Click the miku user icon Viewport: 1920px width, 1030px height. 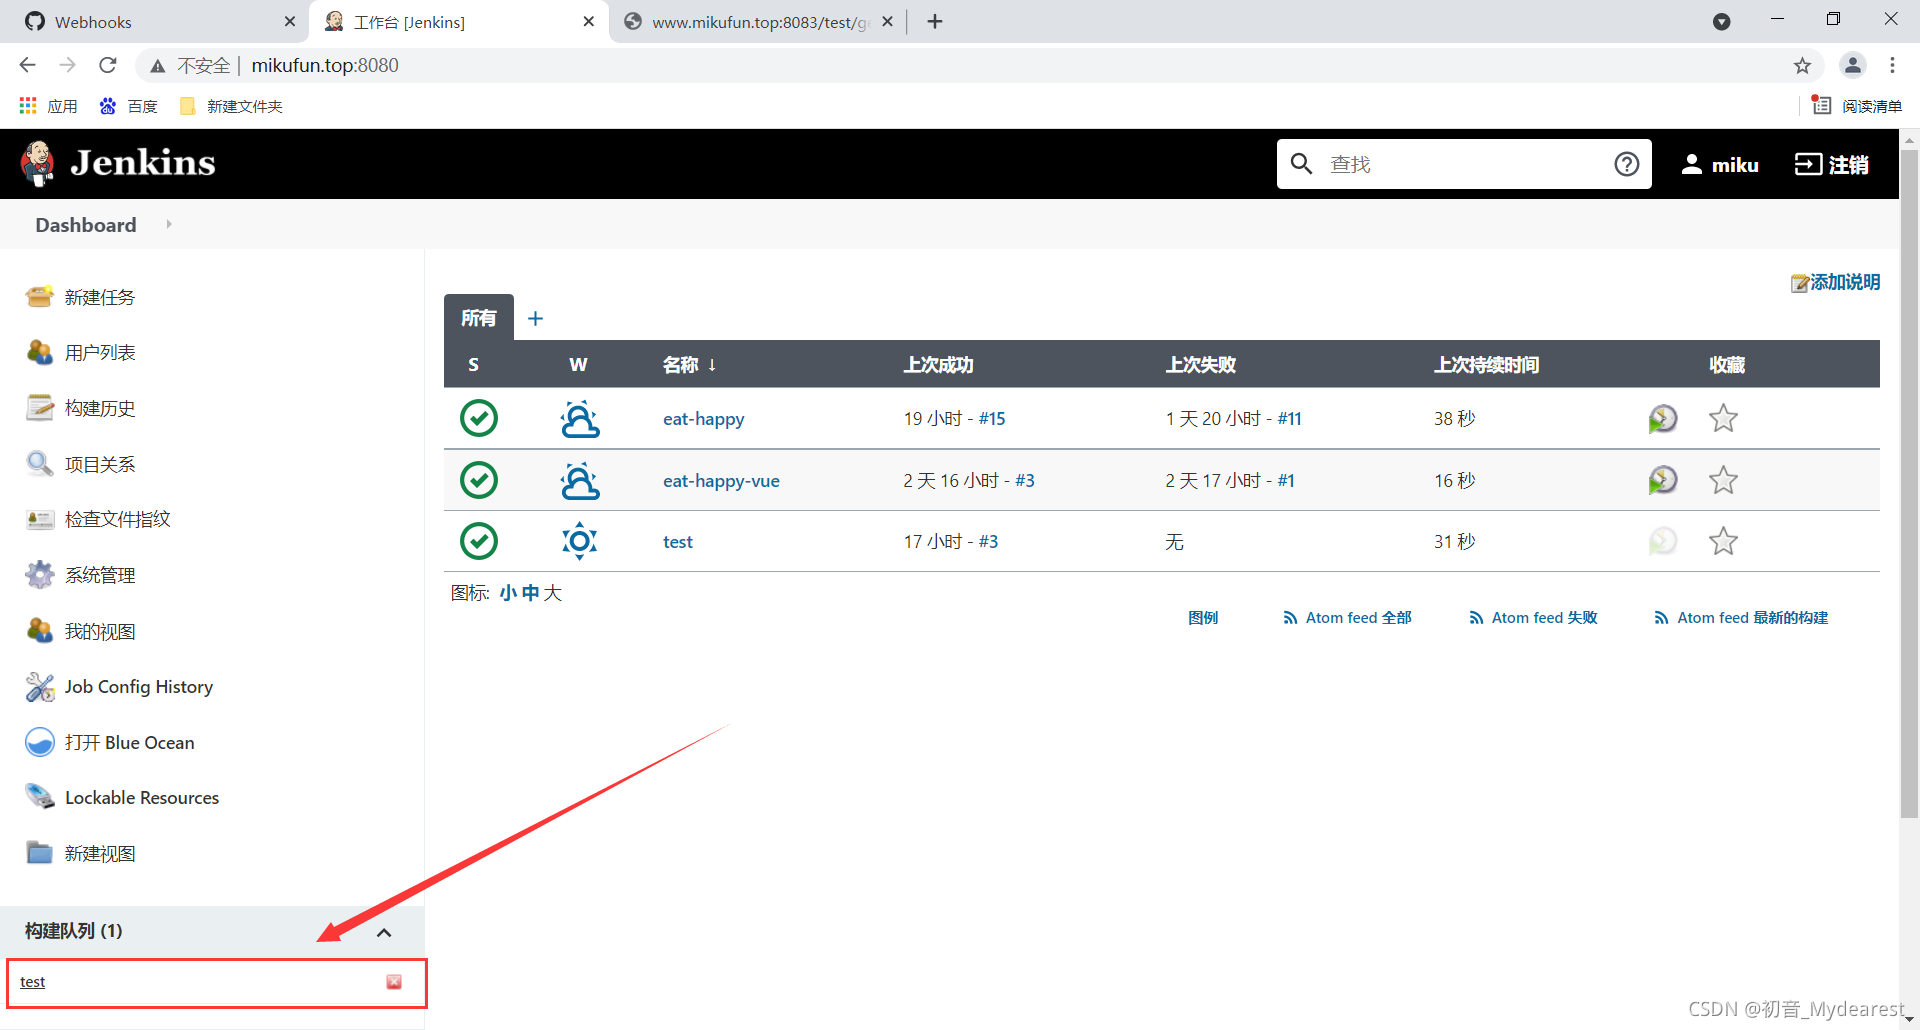point(1692,165)
